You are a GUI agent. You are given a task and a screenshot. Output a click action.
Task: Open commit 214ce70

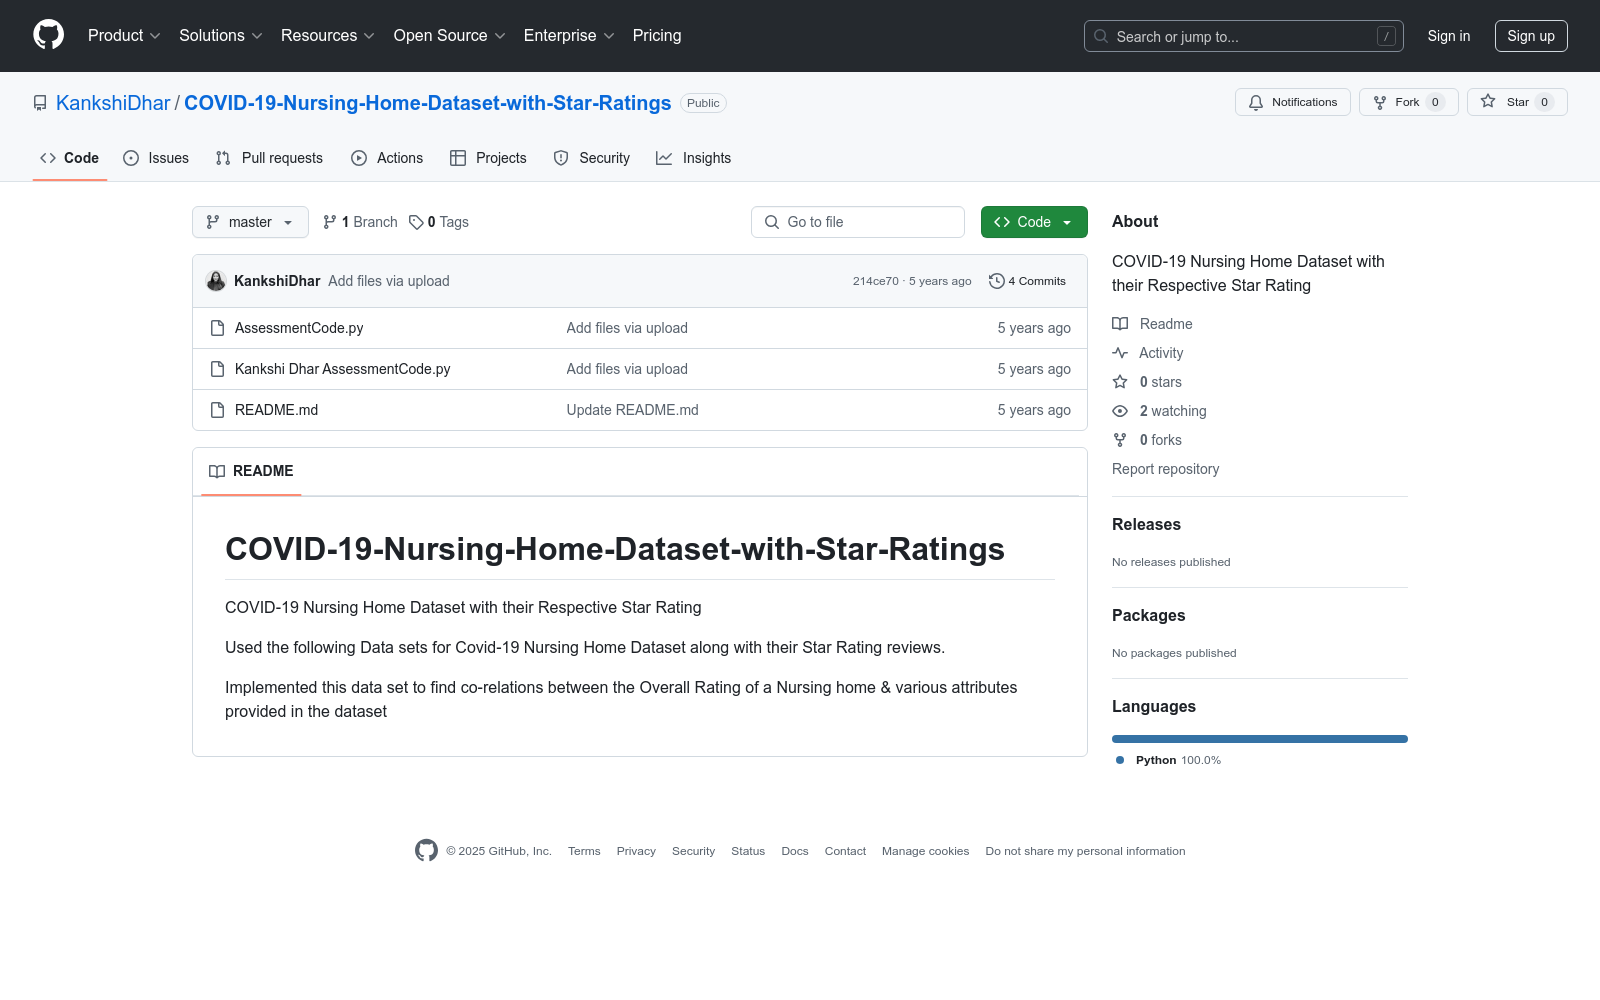pyautogui.click(x=876, y=281)
